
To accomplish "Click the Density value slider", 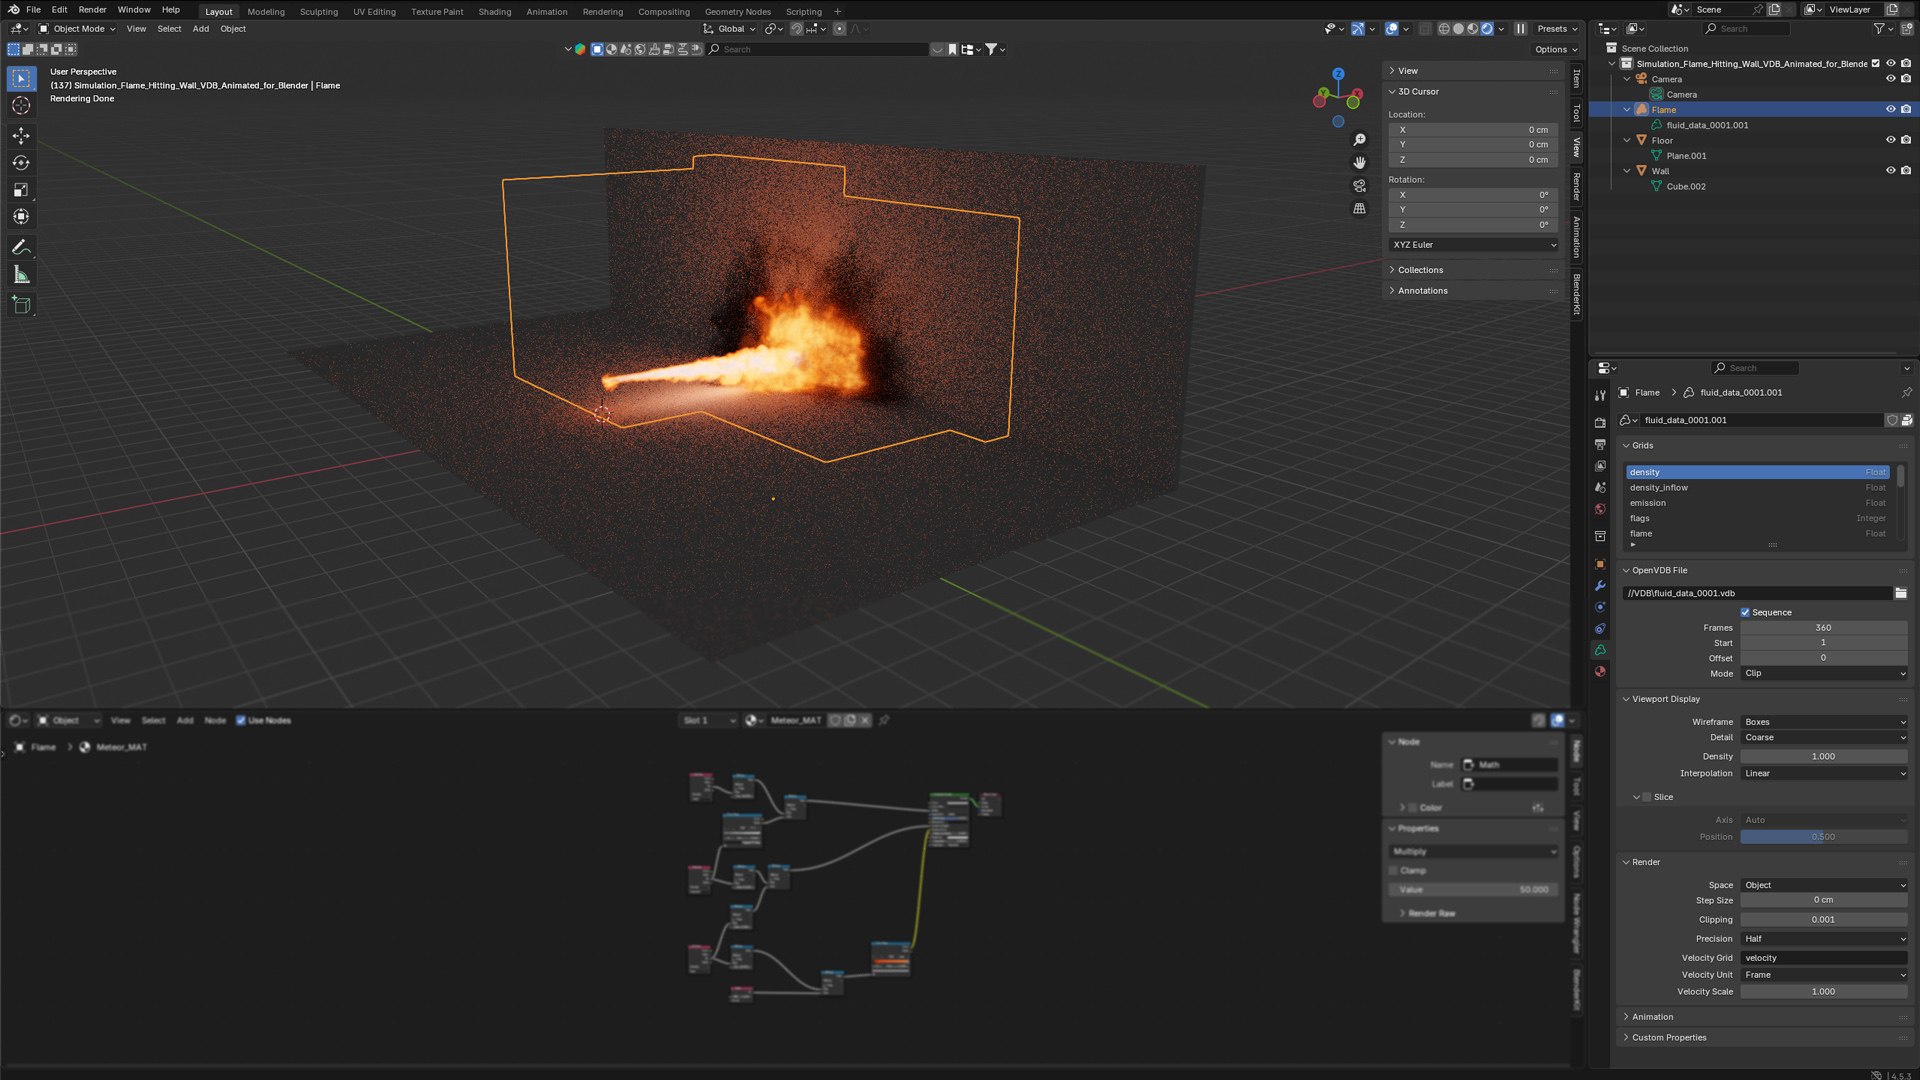I will (x=1823, y=757).
